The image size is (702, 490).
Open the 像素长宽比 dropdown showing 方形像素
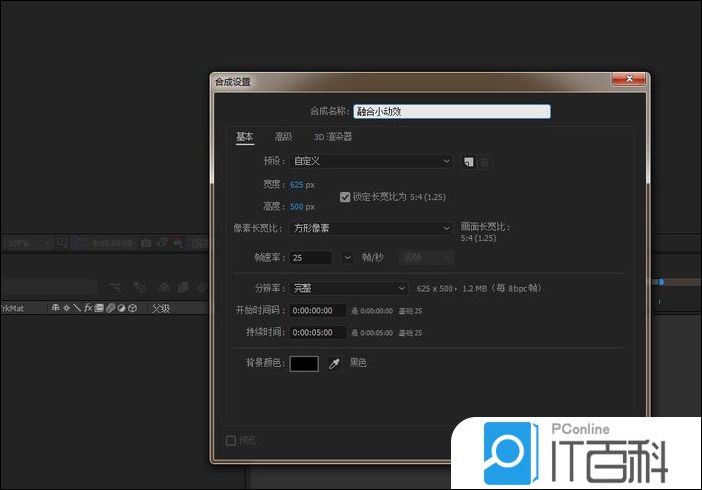coord(371,228)
